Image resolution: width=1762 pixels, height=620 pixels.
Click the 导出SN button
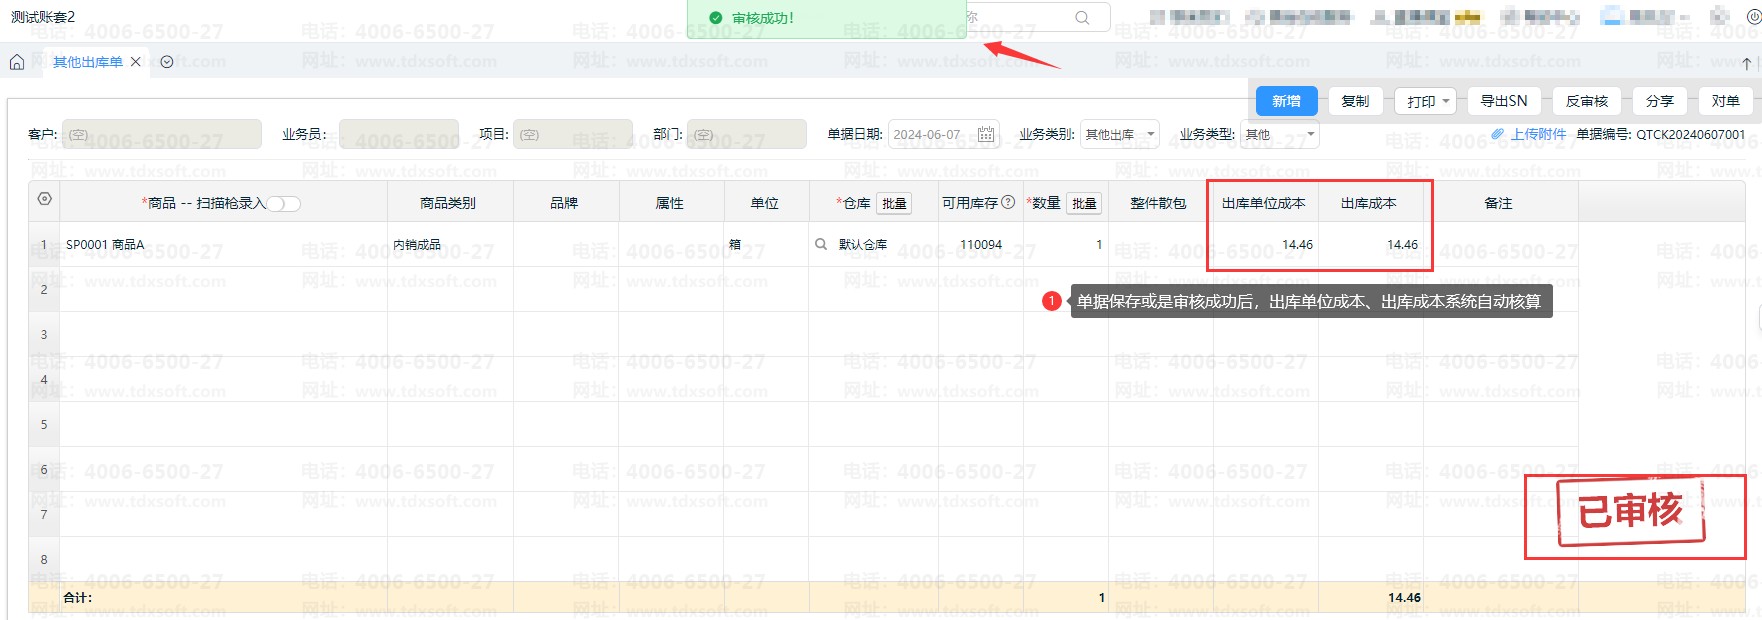pyautogui.click(x=1503, y=101)
